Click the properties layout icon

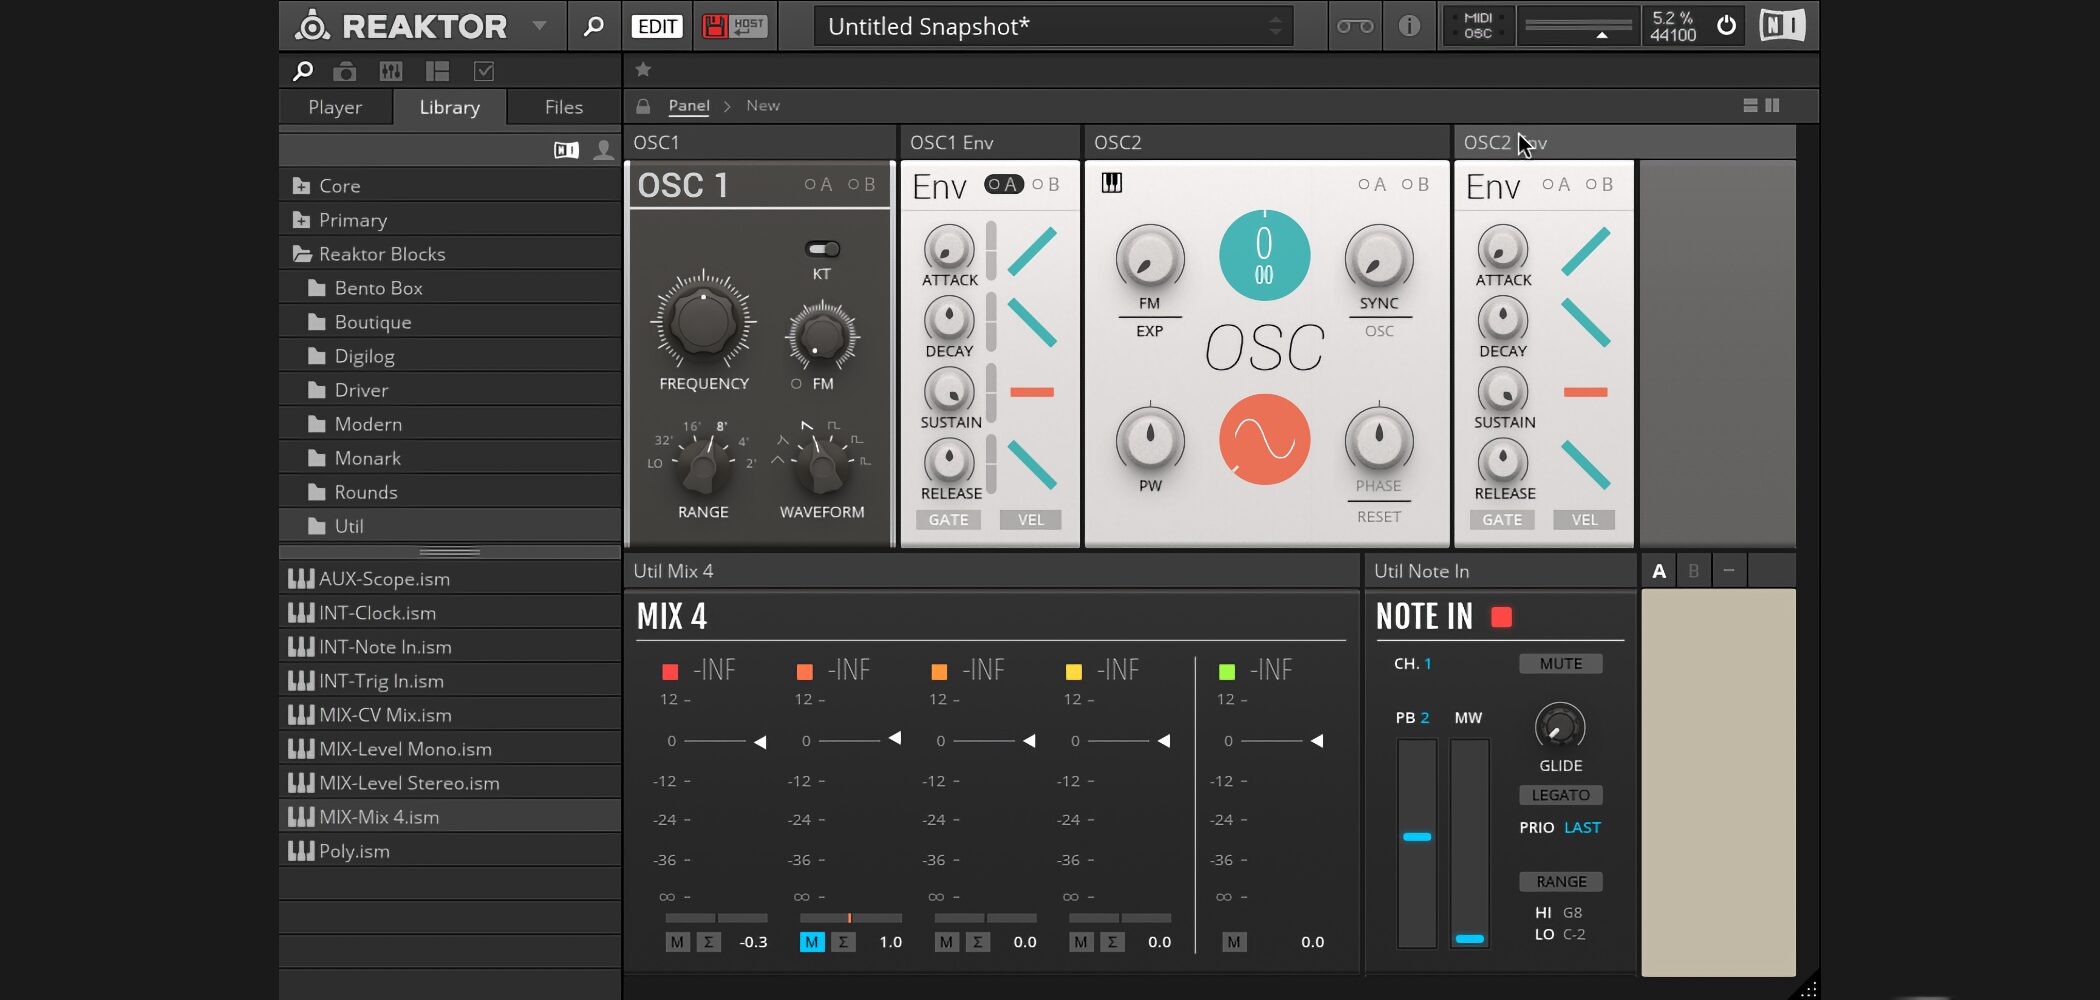pos(437,71)
